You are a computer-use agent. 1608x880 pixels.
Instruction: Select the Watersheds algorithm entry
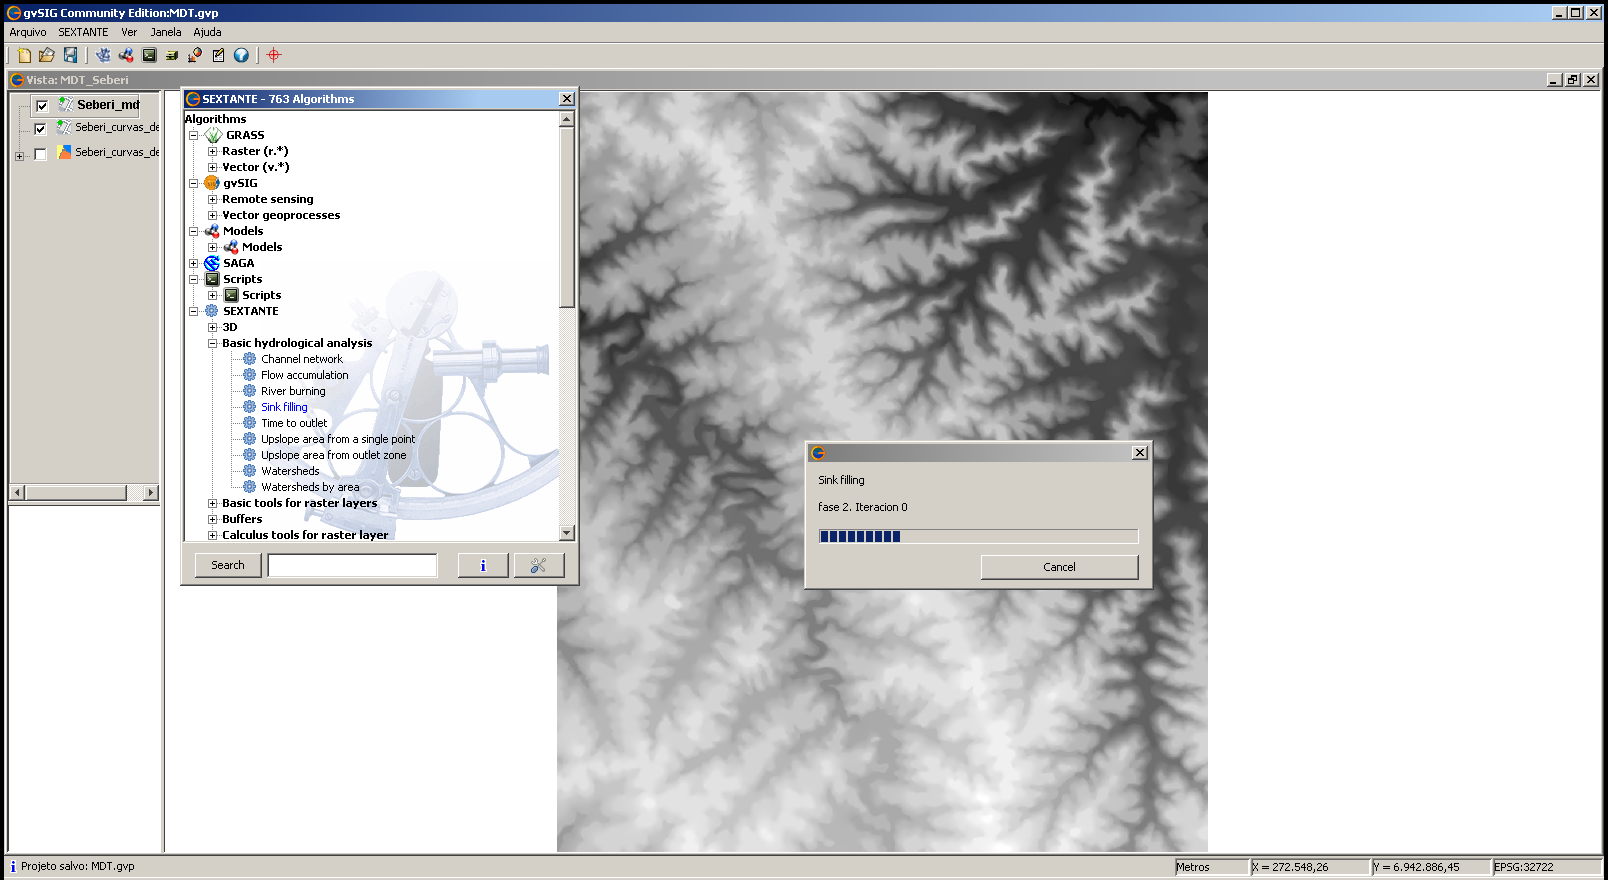[x=290, y=471]
